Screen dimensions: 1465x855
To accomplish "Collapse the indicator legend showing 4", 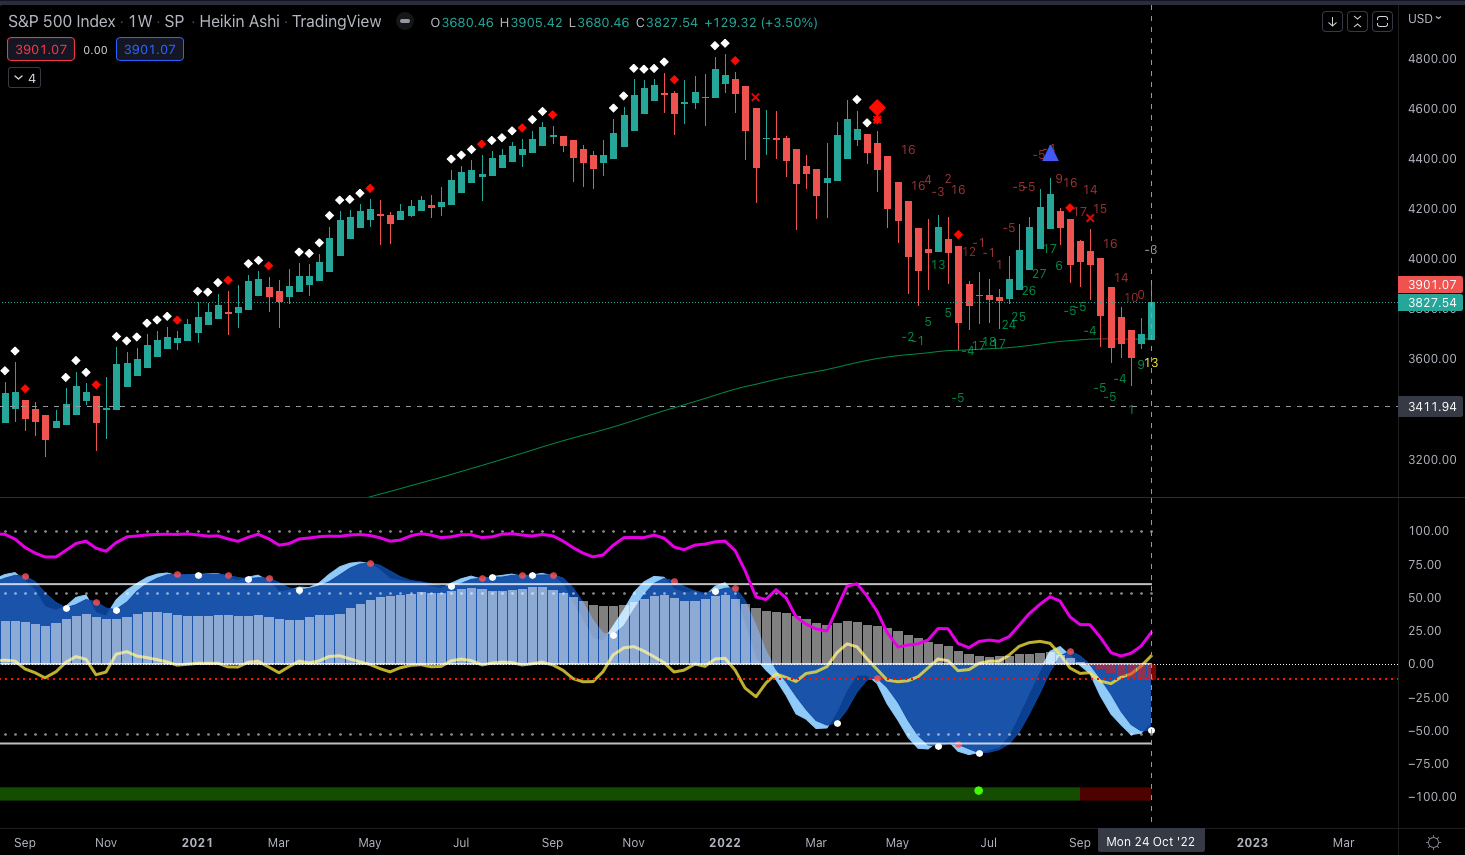I will (24, 78).
